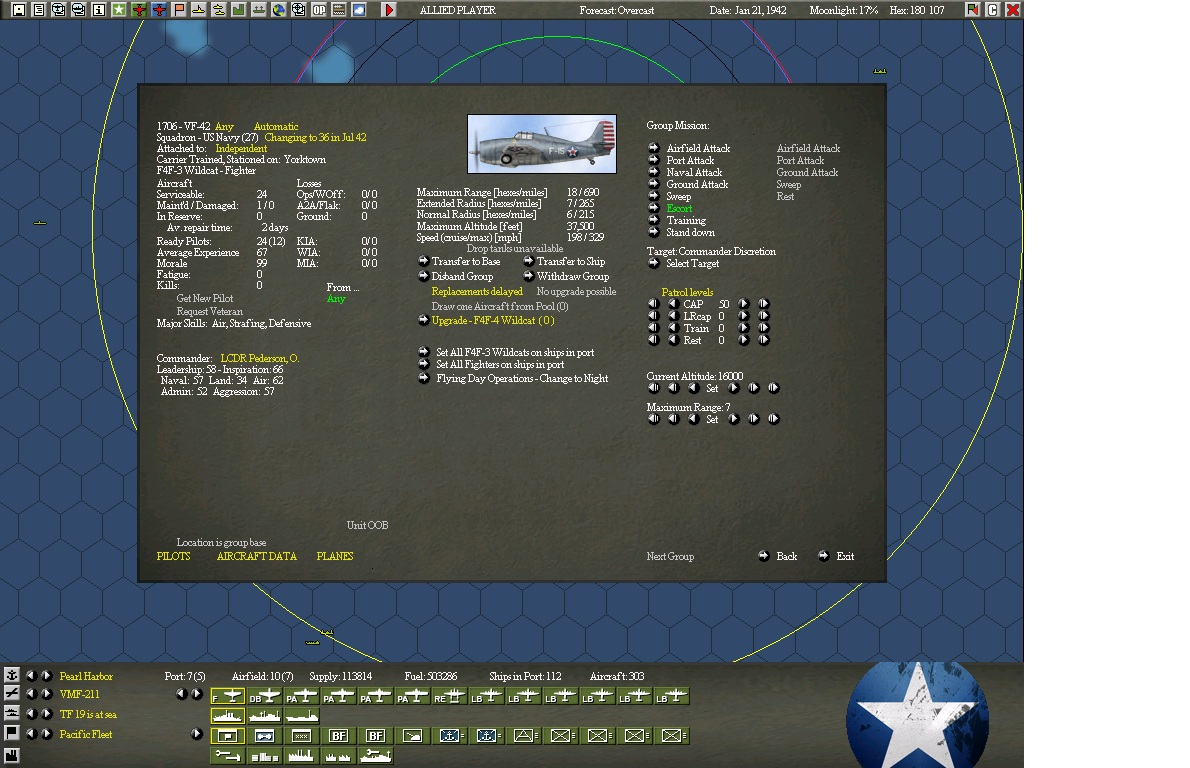Increase Train patrol level by small step
The width and height of the screenshot is (1190, 768).
(x=744, y=328)
